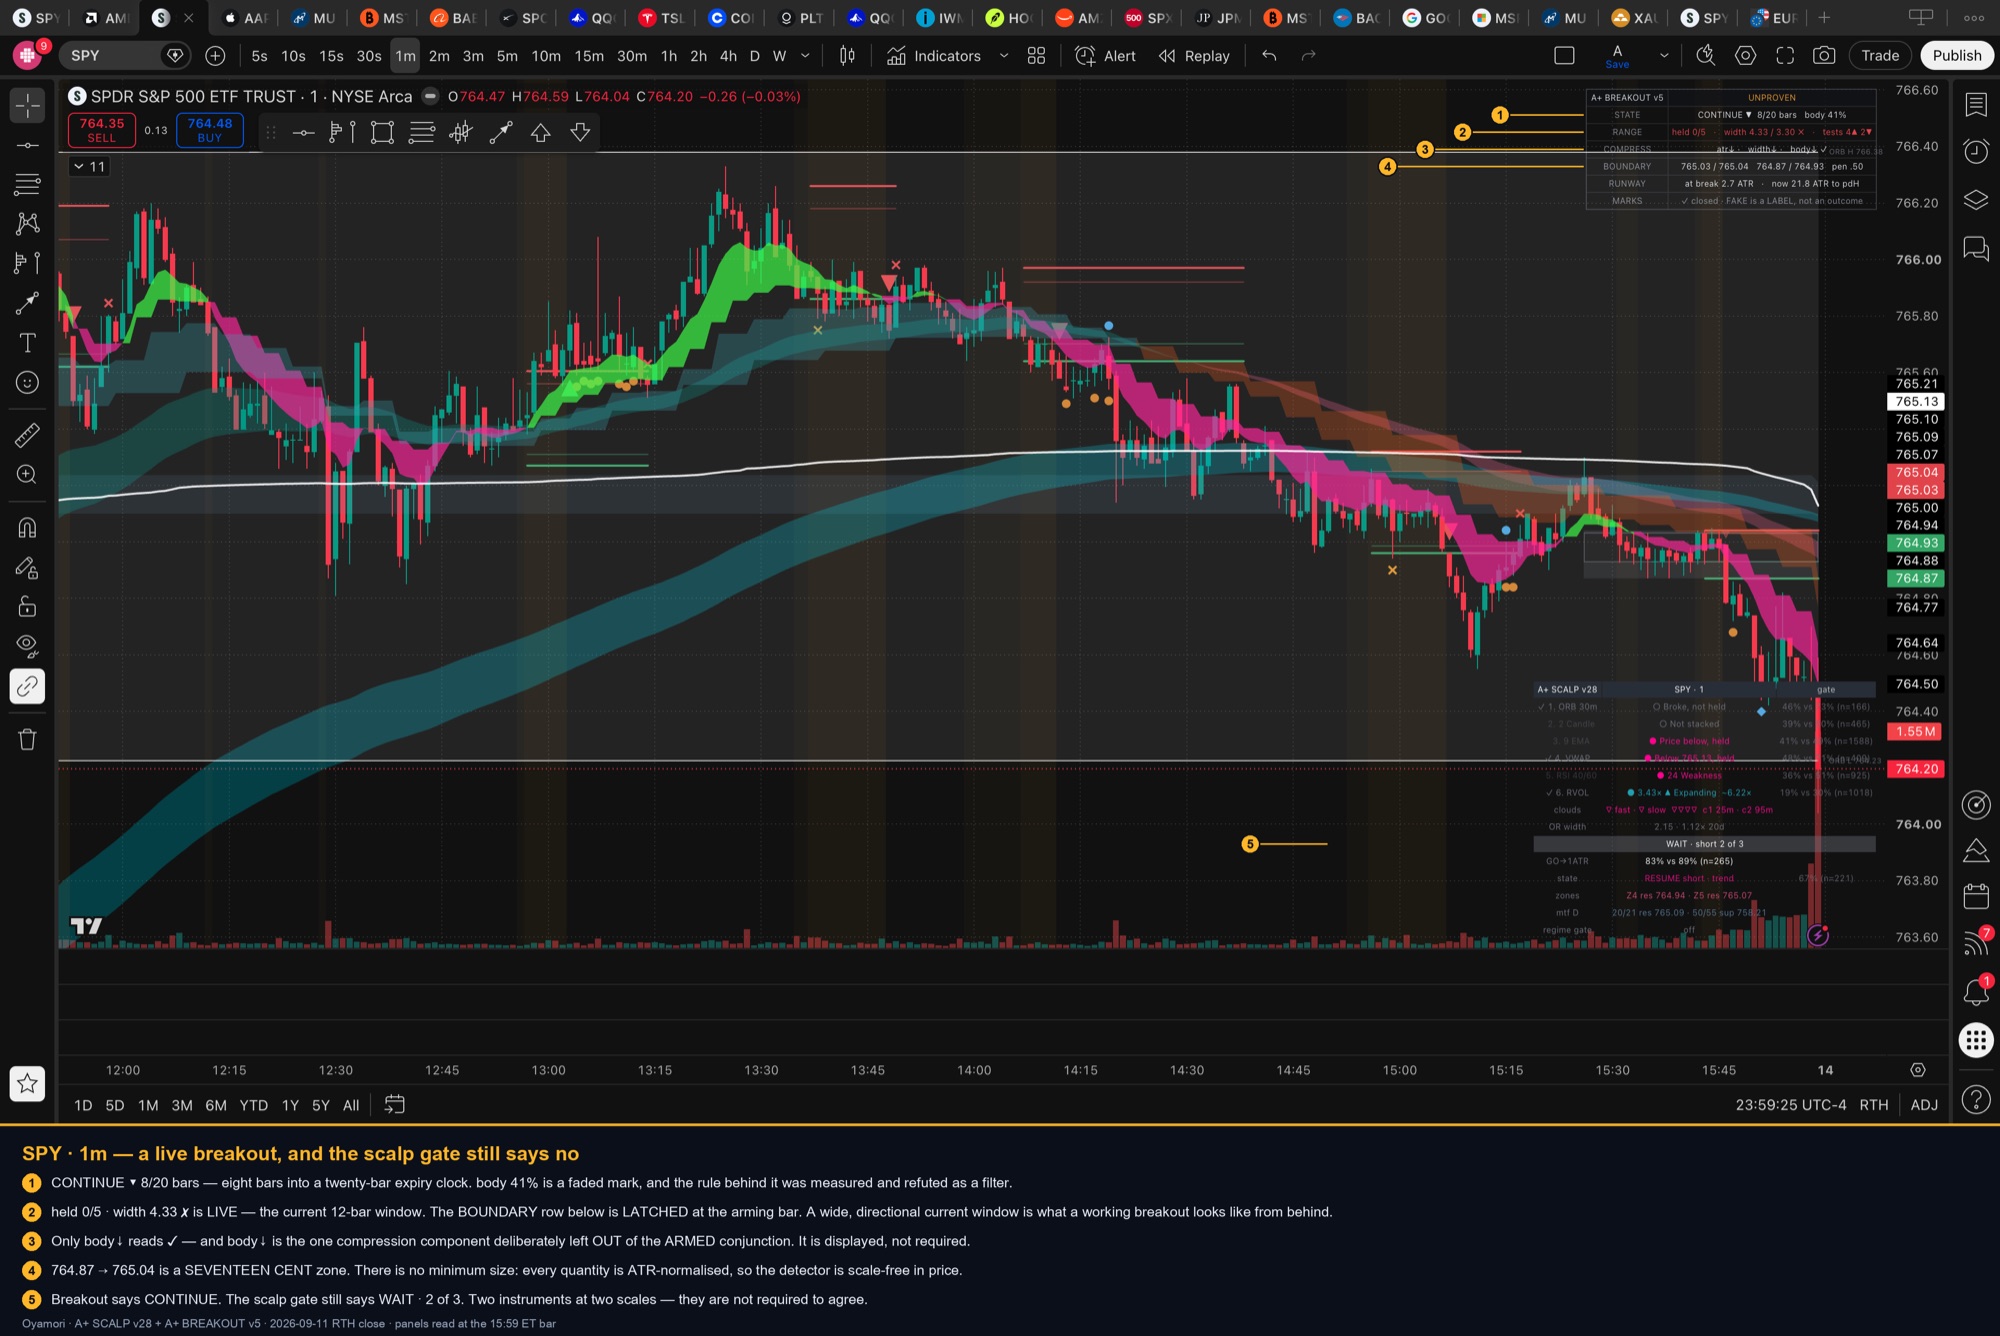Switch to the TSL browser tab
The width and height of the screenshot is (2000, 1336).
point(663,18)
